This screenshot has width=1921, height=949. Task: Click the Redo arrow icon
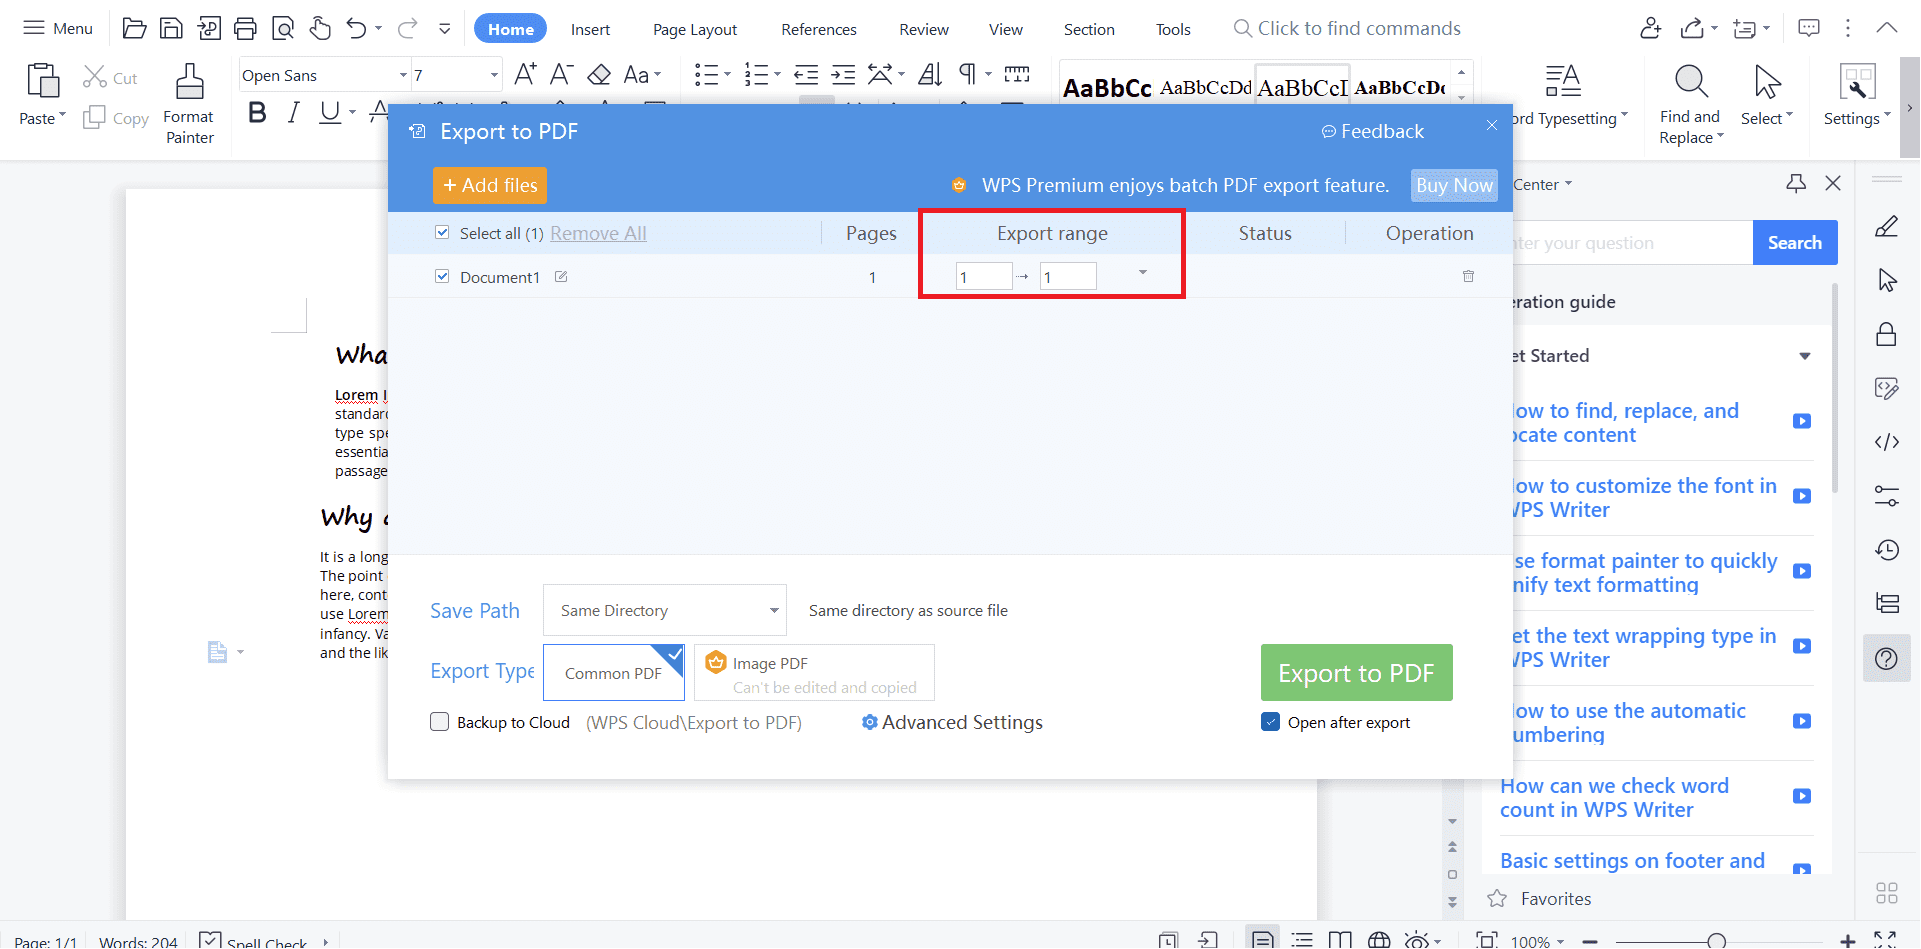[x=407, y=29]
